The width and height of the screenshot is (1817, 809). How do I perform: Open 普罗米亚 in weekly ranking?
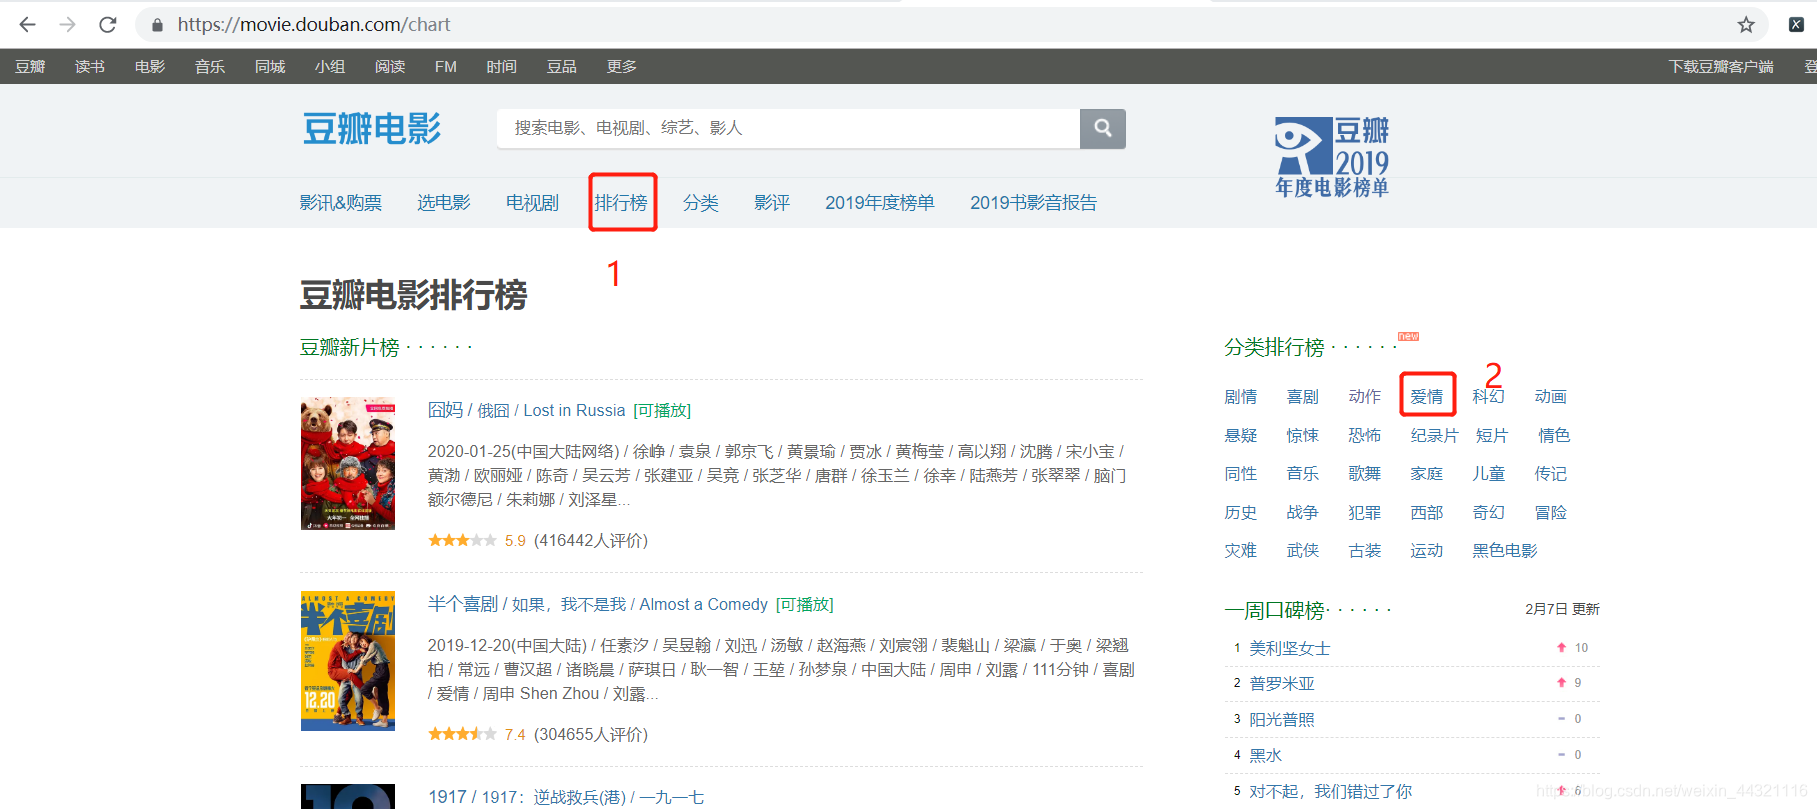[1282, 684]
